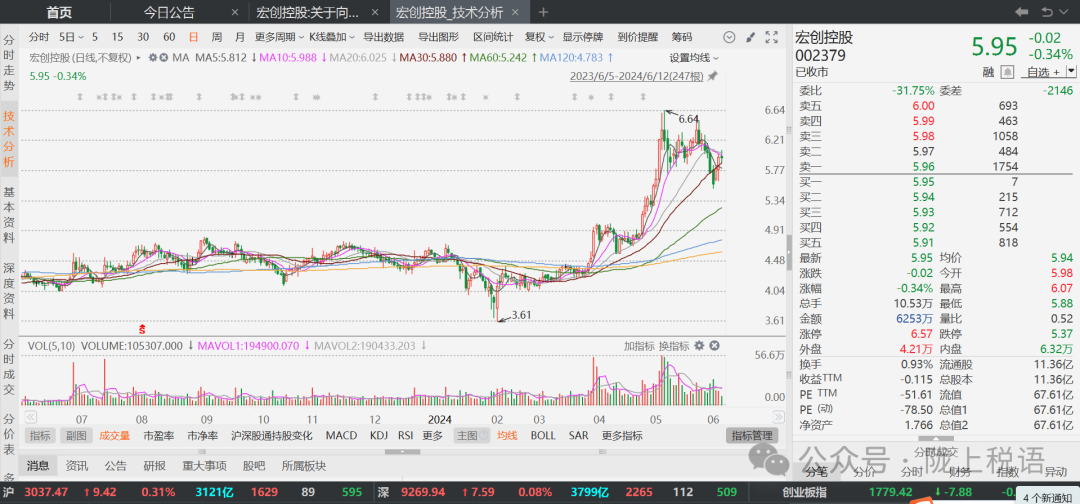Click the pin icon beside date range
Viewport: 1080px width, 504px height.
pos(712,76)
